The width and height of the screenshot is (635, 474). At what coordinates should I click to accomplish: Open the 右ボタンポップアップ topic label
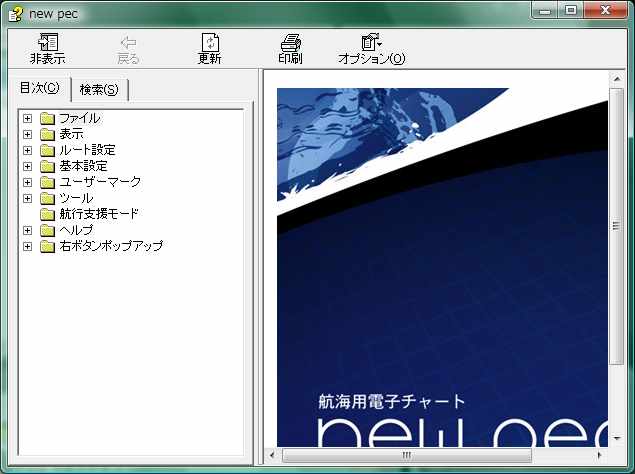pos(111,246)
